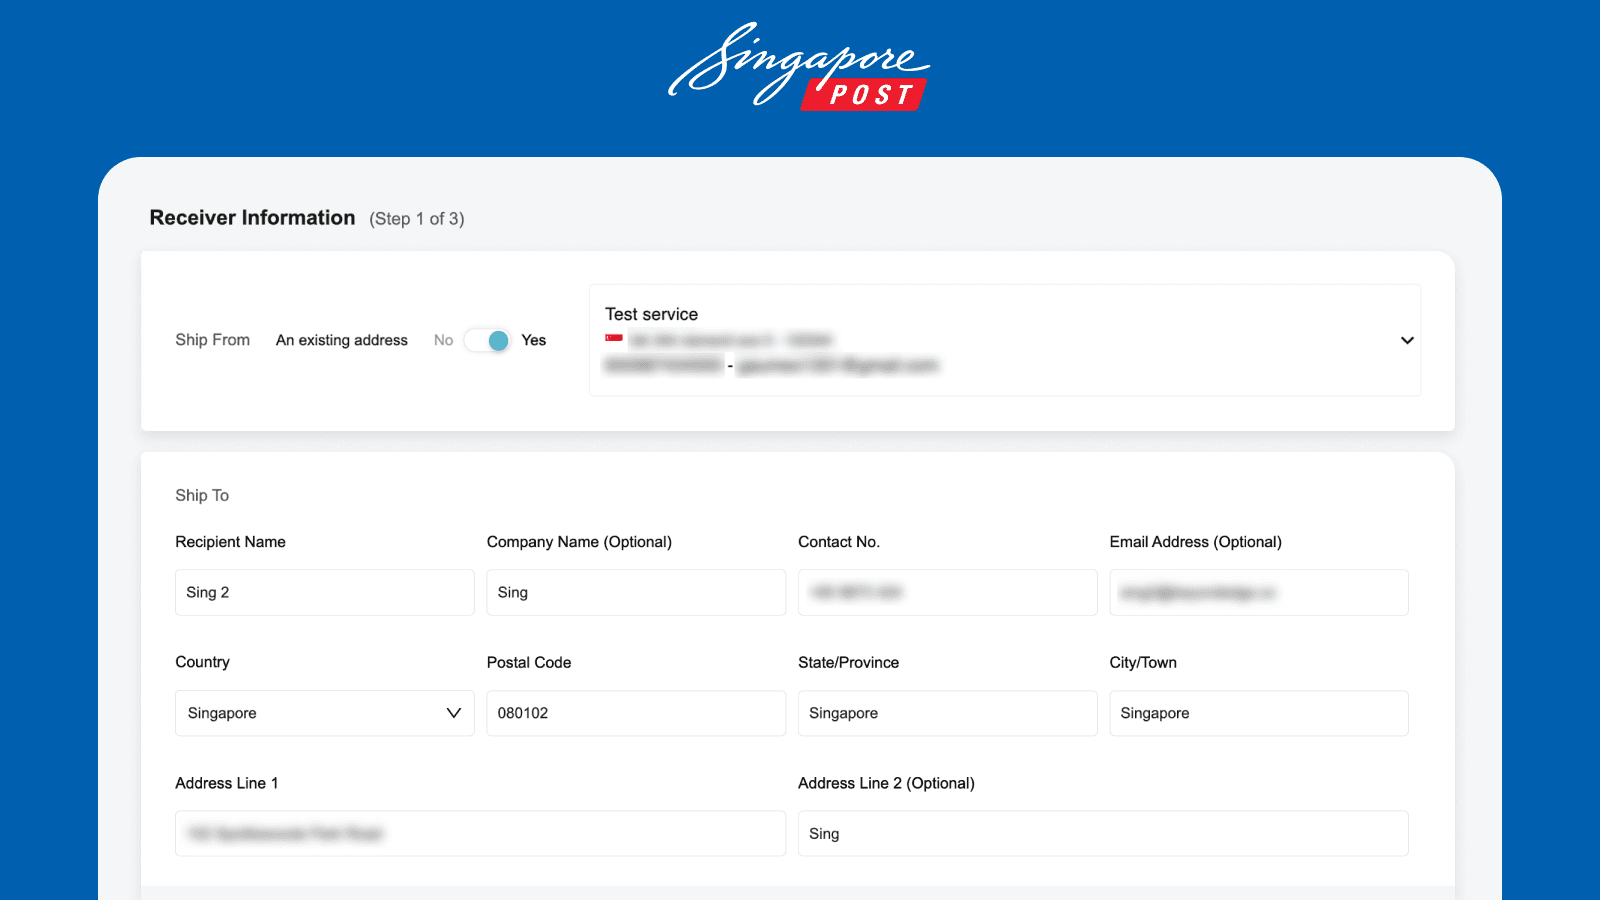Select the Yes option for existing address
This screenshot has height=900, width=1600.
point(534,340)
